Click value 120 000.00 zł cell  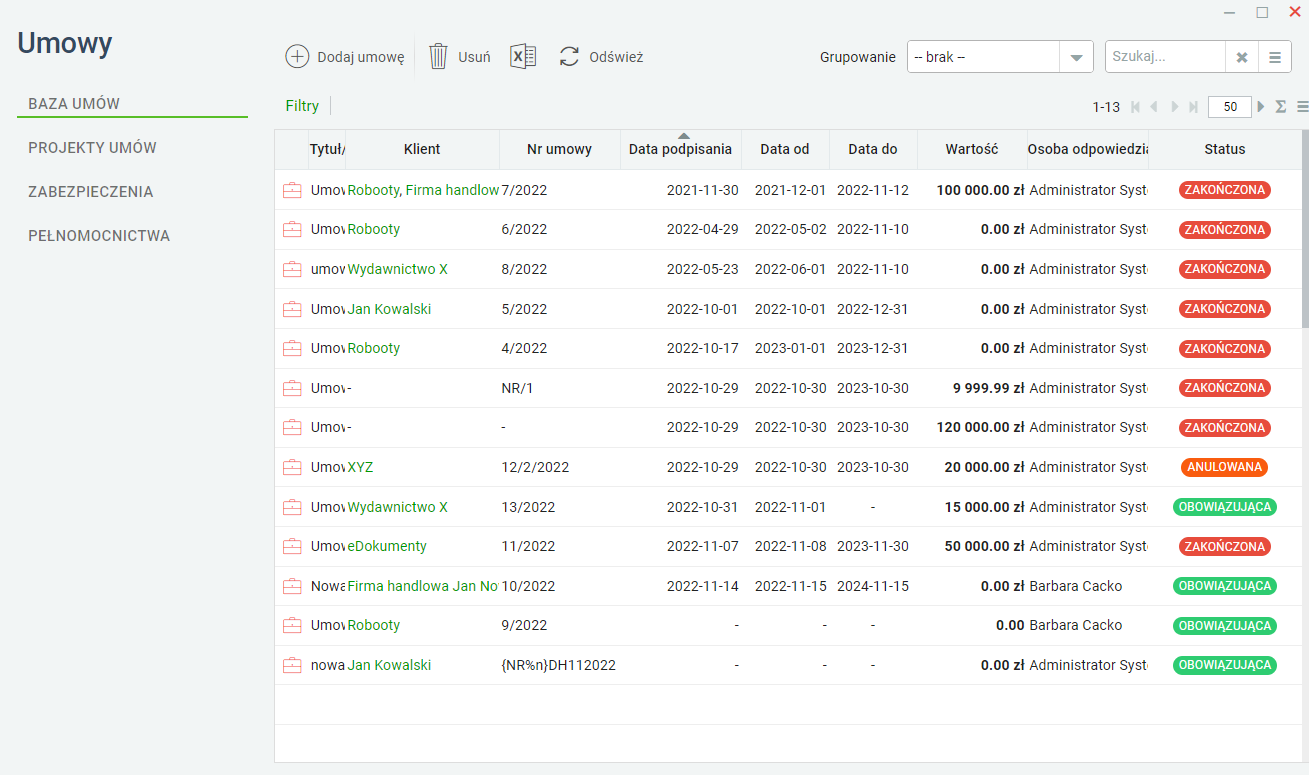coord(980,427)
